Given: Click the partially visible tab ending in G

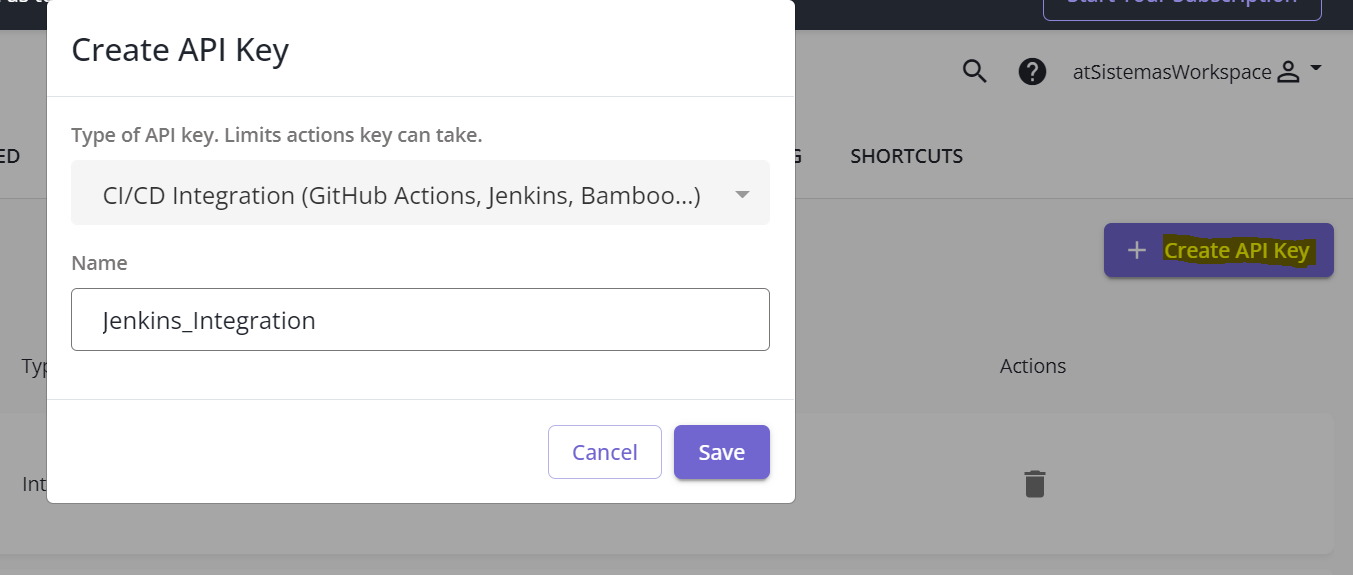Looking at the screenshot, I should (796, 156).
